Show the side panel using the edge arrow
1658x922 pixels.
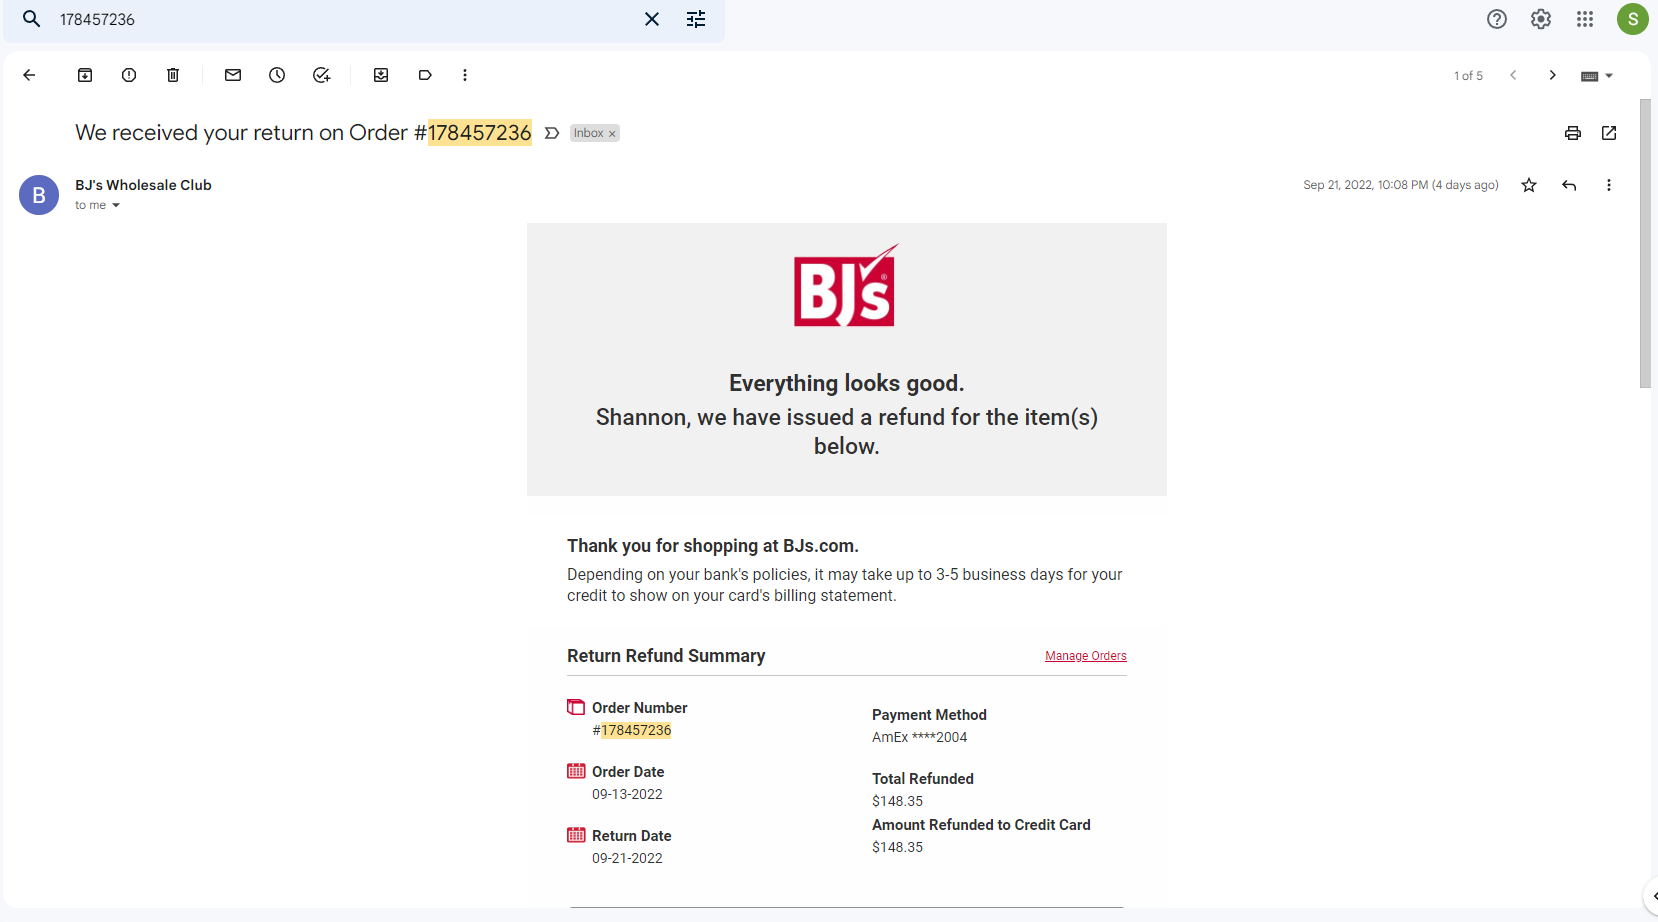click(1653, 896)
